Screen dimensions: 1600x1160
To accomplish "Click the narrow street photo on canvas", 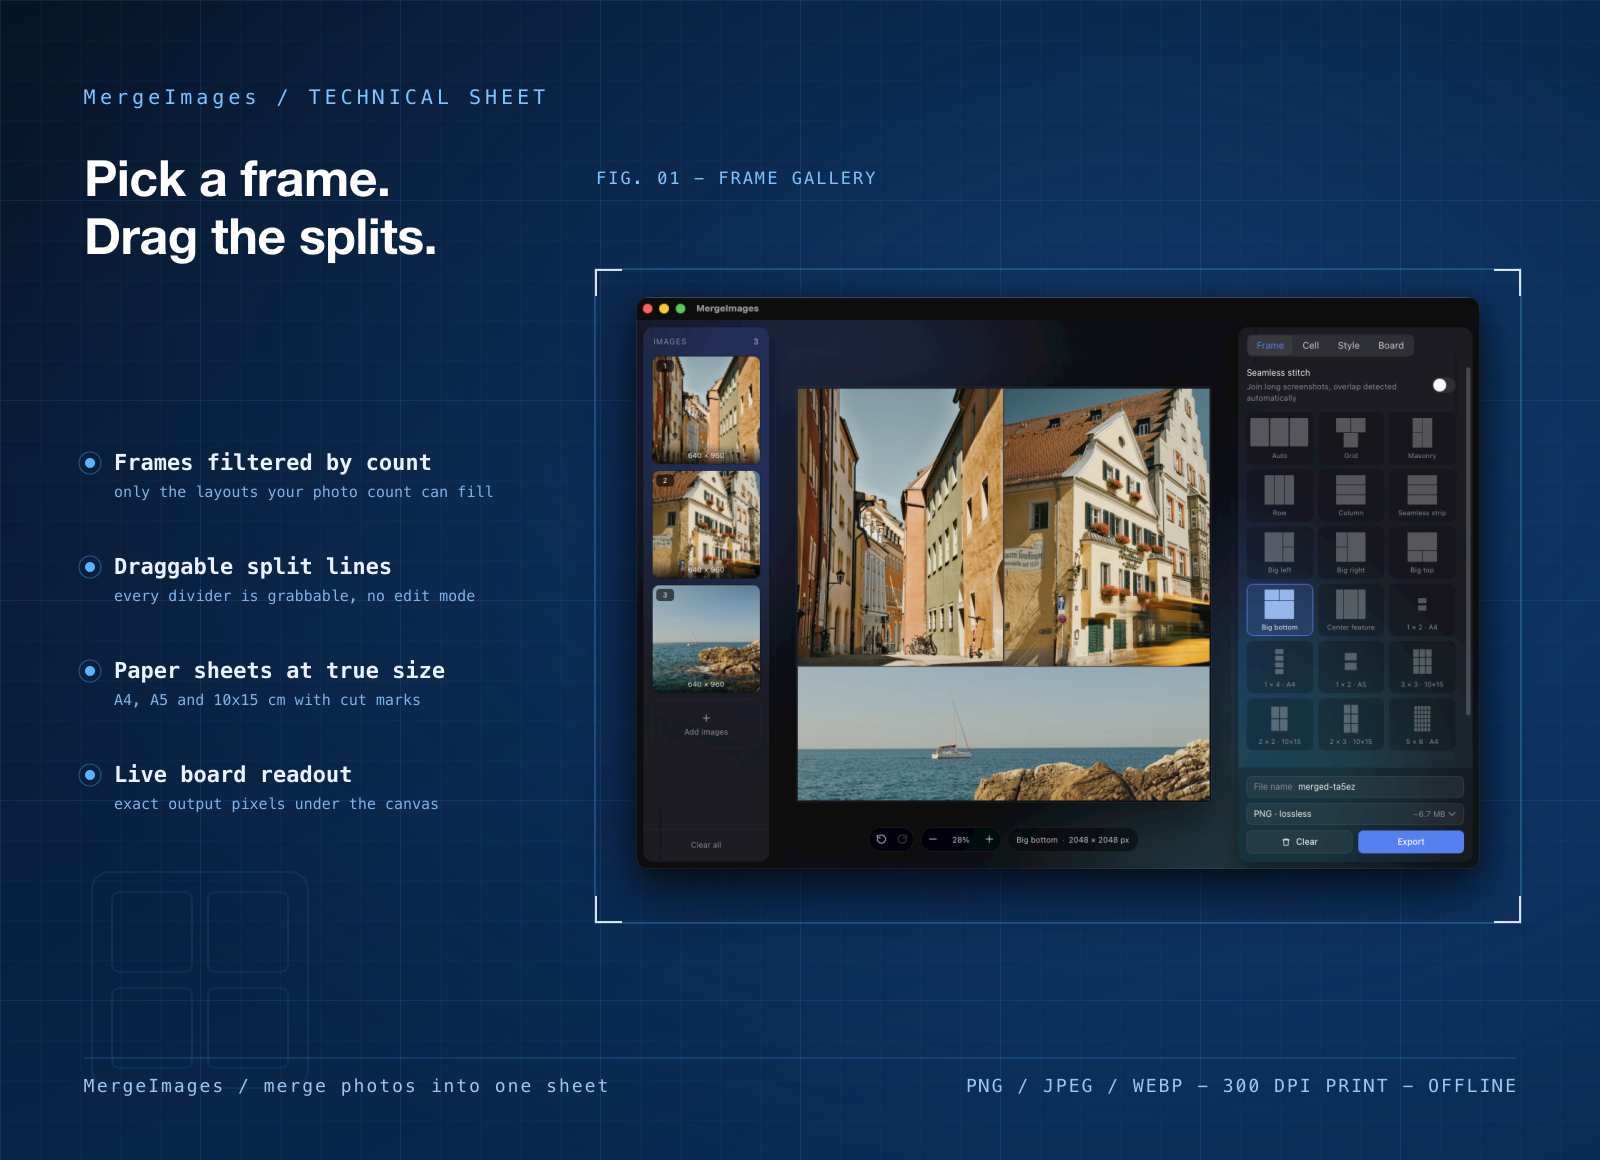I will (900, 527).
